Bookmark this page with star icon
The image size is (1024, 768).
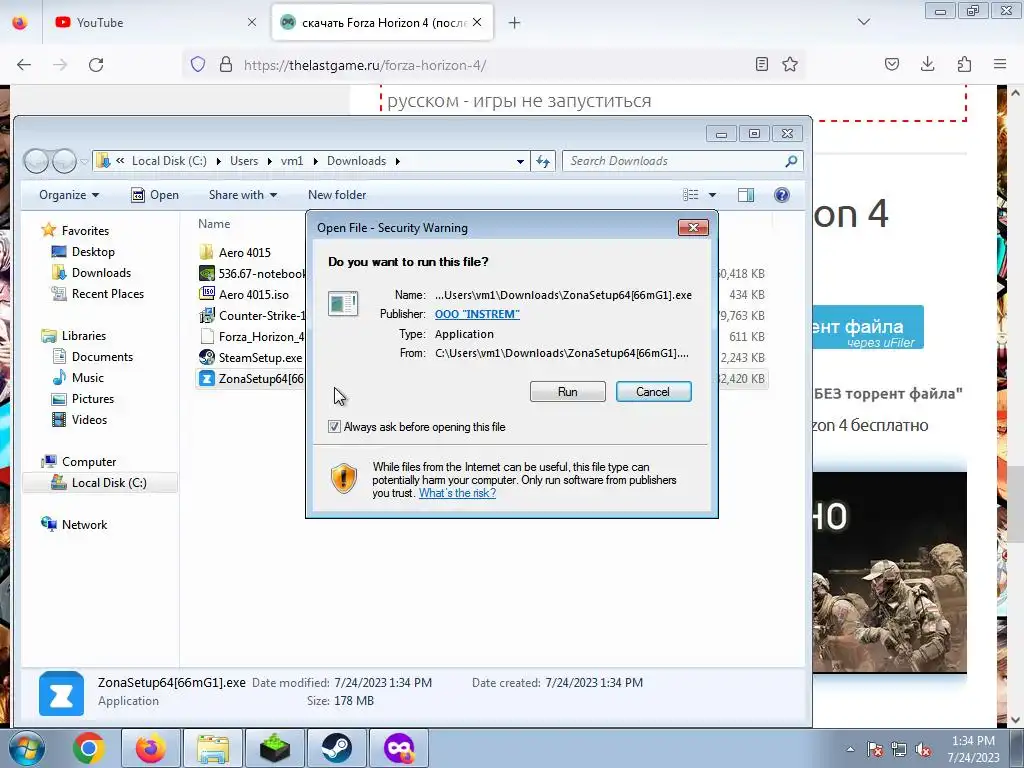(790, 64)
